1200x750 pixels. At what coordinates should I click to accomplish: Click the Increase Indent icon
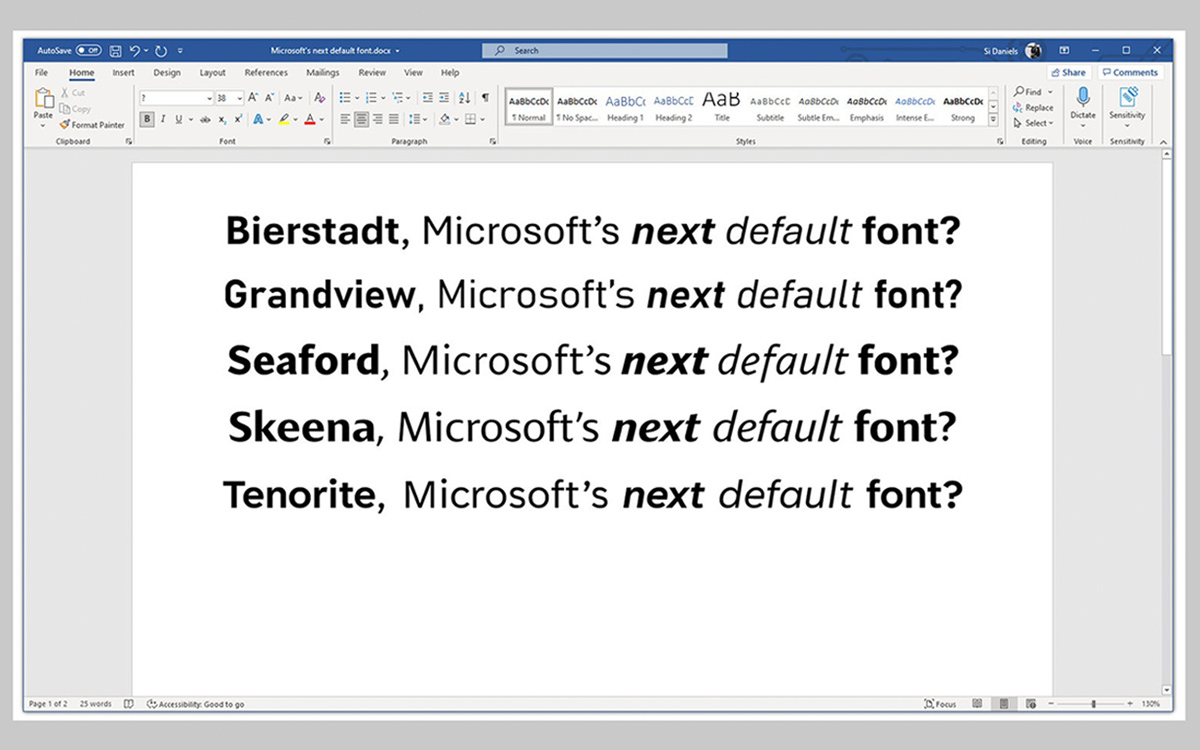coord(443,98)
